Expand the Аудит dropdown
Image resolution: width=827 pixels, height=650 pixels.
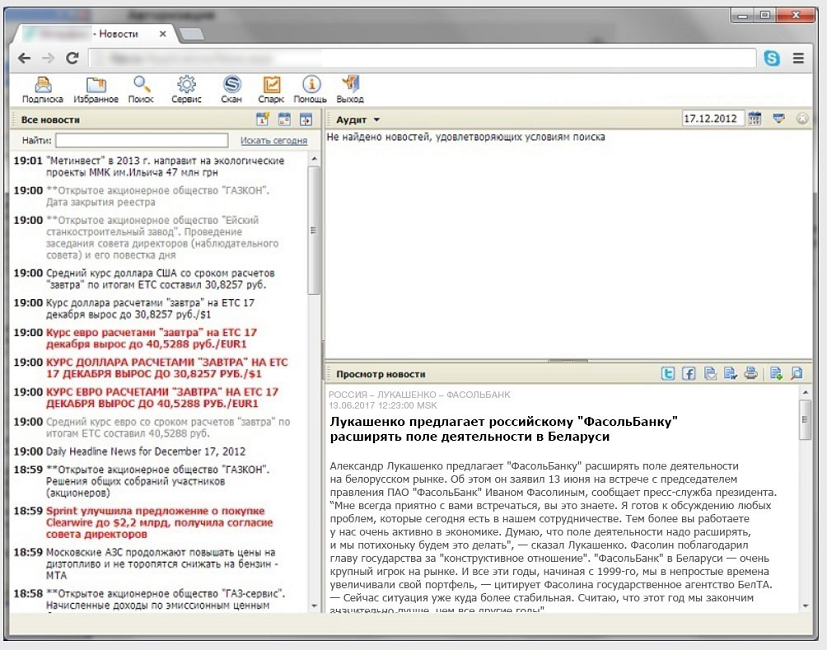(376, 120)
